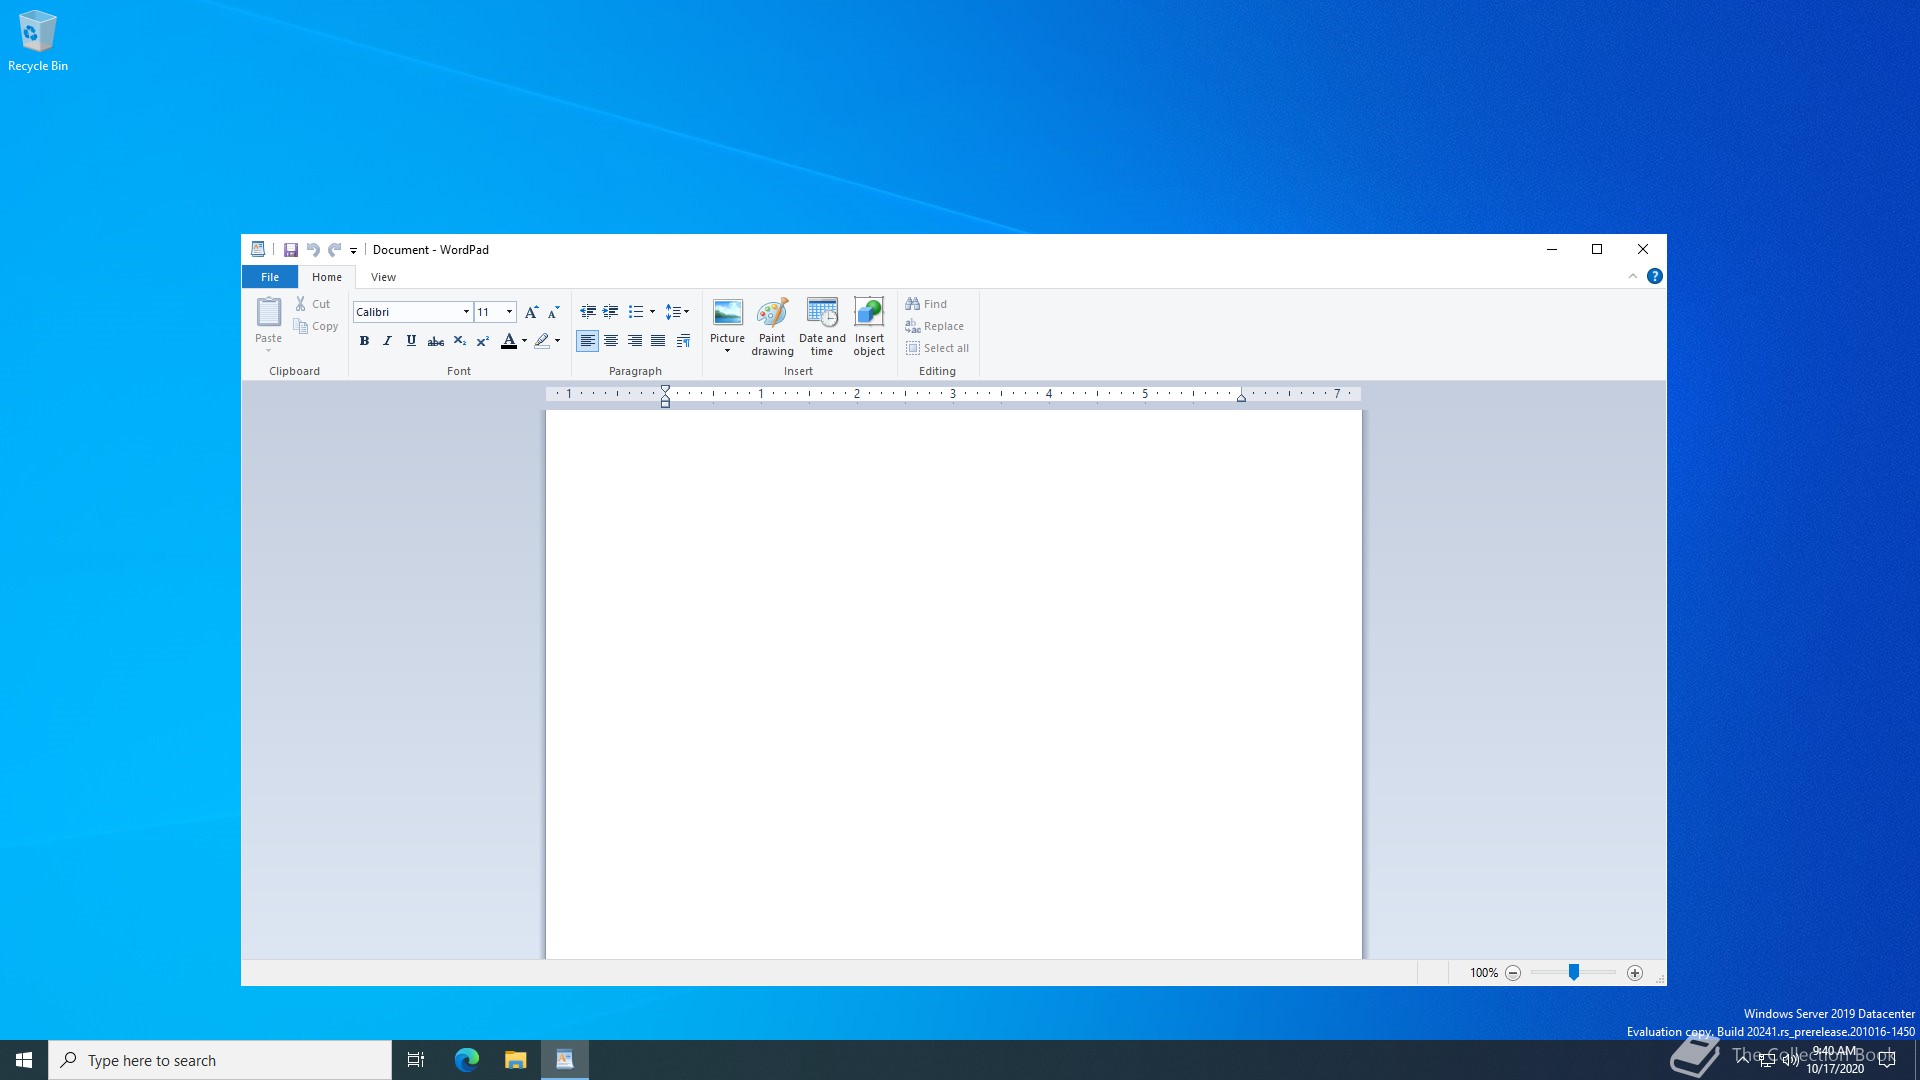Viewport: 1920px width, 1080px height.
Task: Increase the paragraph indent
Action: [x=610, y=312]
